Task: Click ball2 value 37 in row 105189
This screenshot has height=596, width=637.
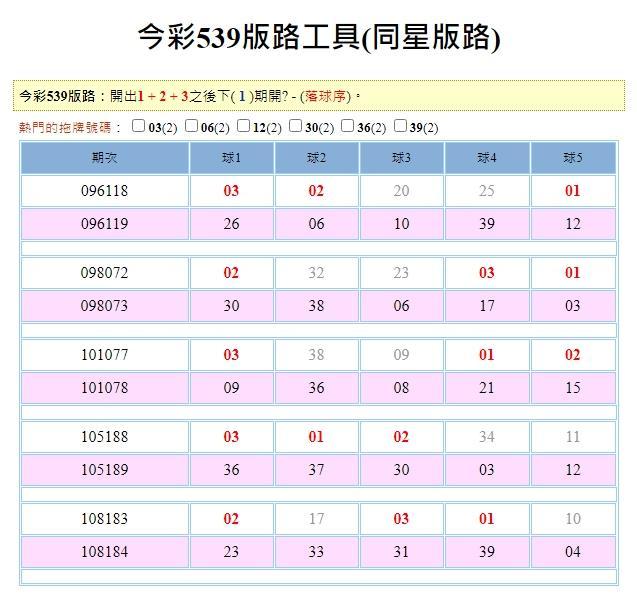Action: tap(316, 470)
